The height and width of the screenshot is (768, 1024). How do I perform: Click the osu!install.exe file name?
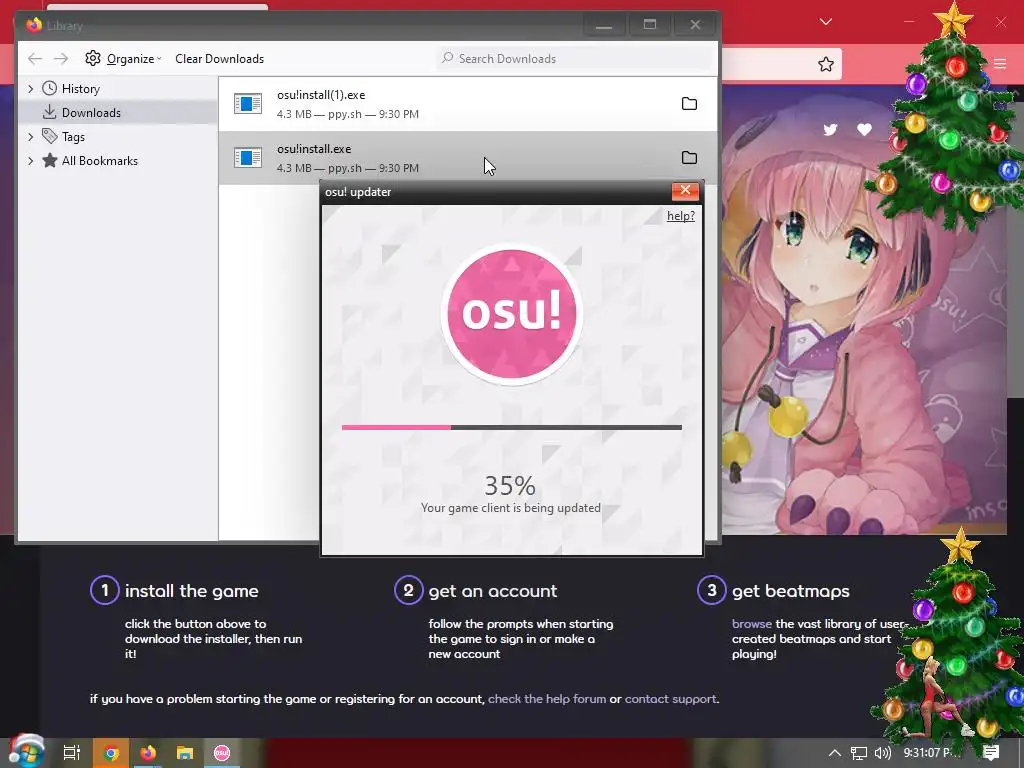pos(313,149)
